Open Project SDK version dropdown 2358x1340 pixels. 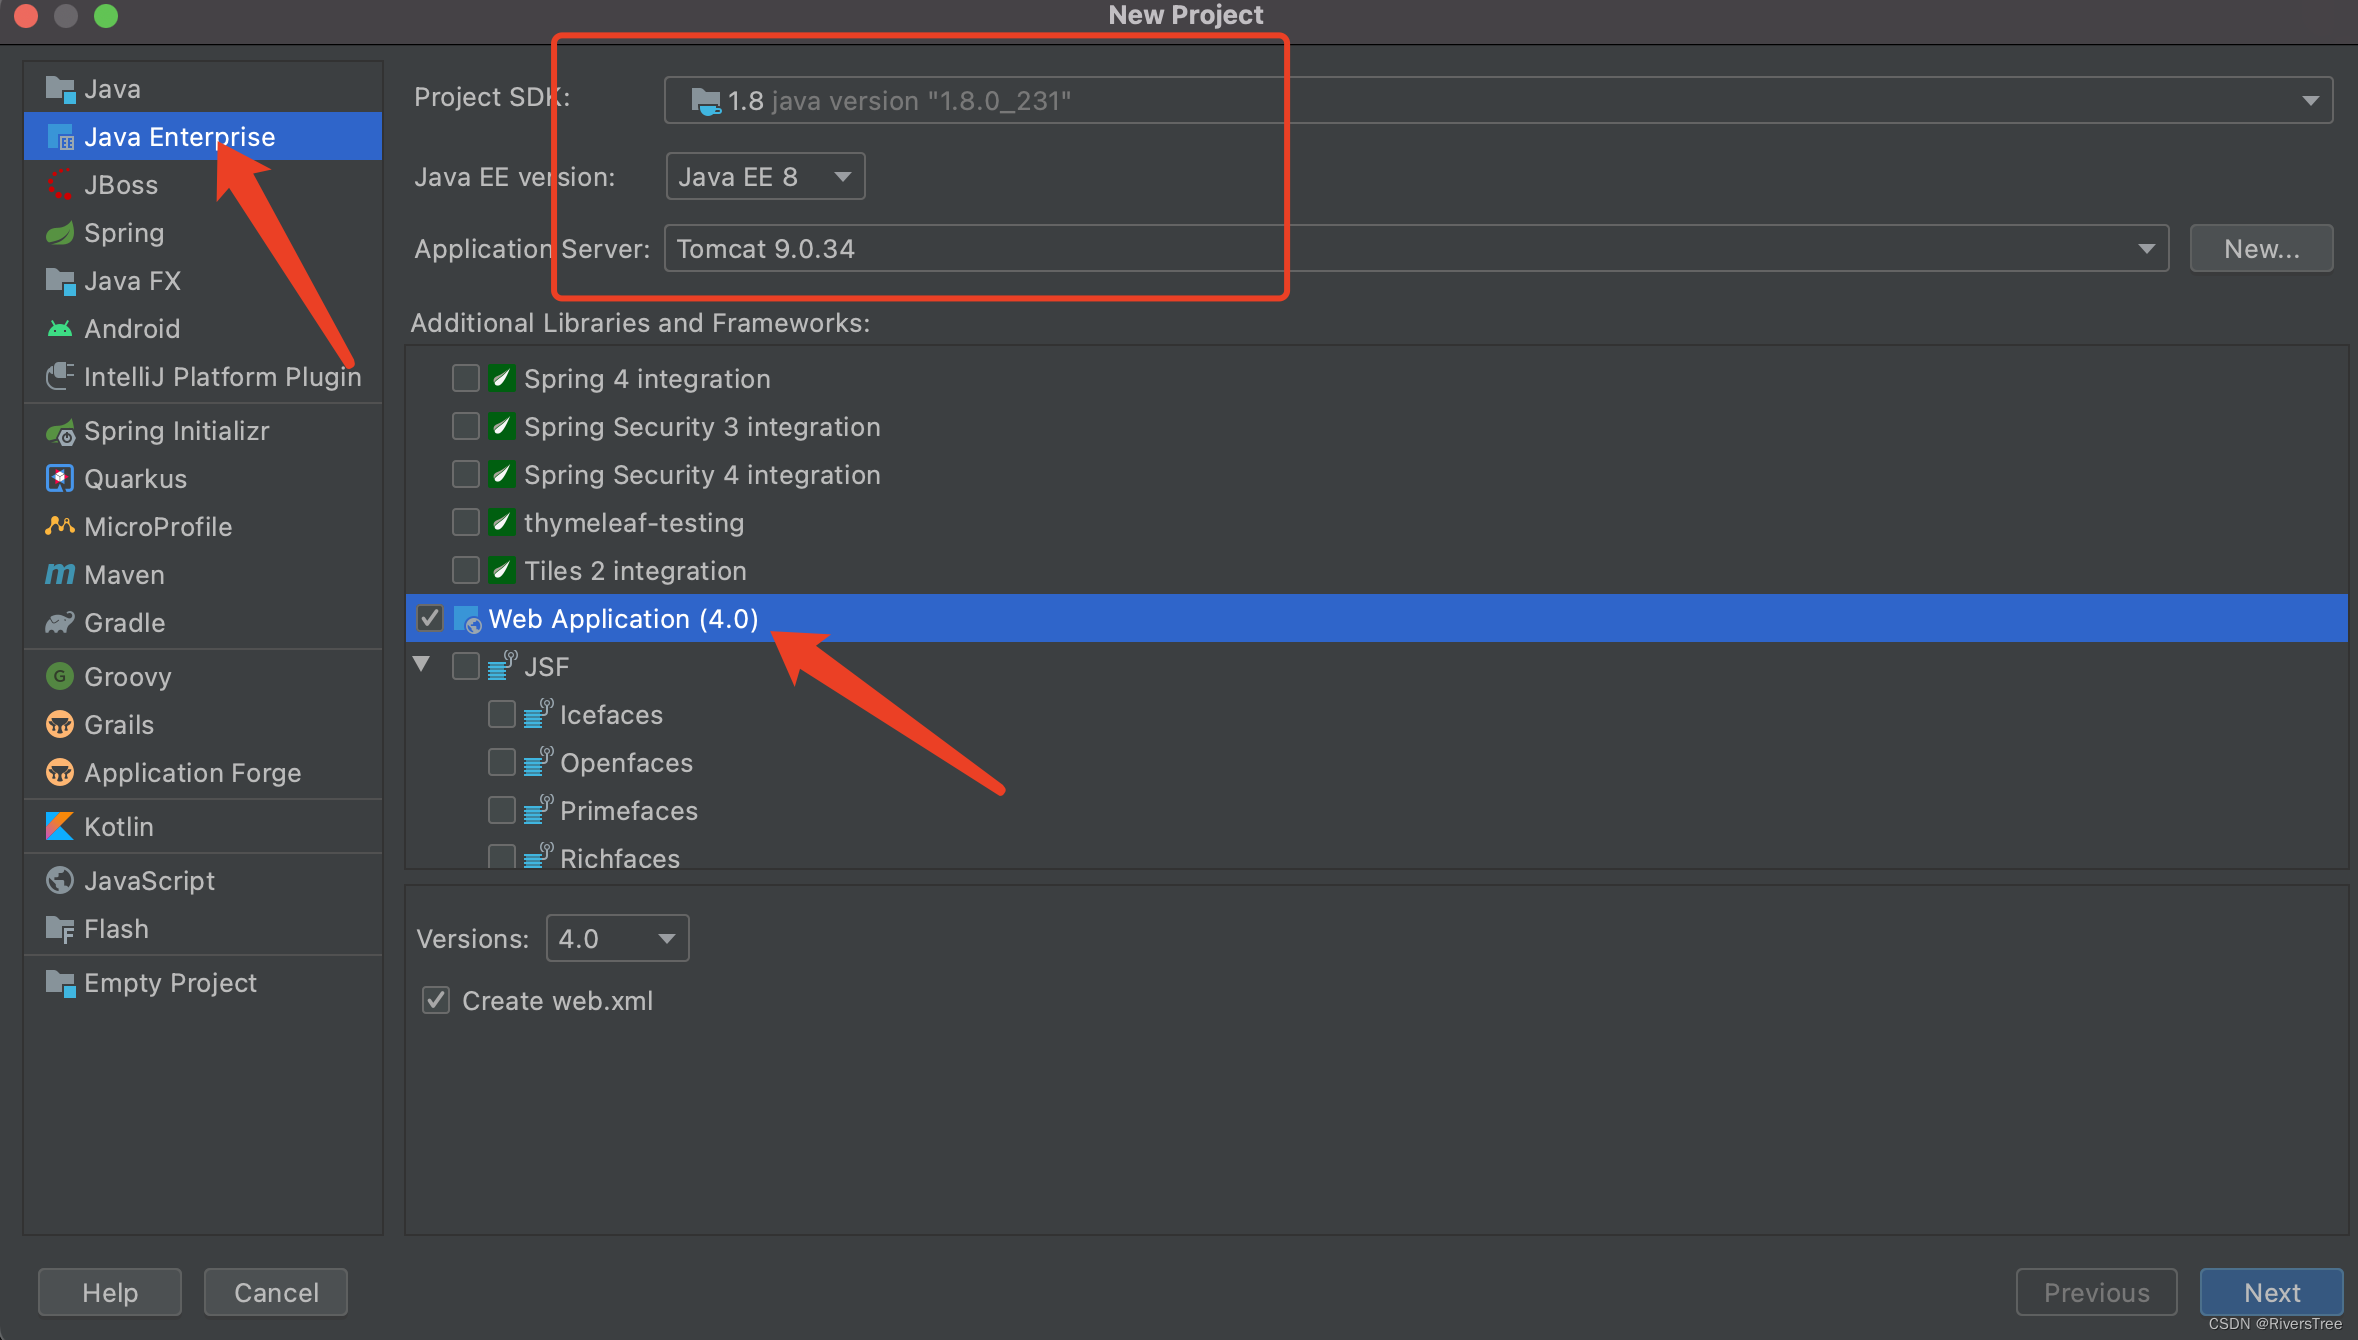(x=2309, y=100)
